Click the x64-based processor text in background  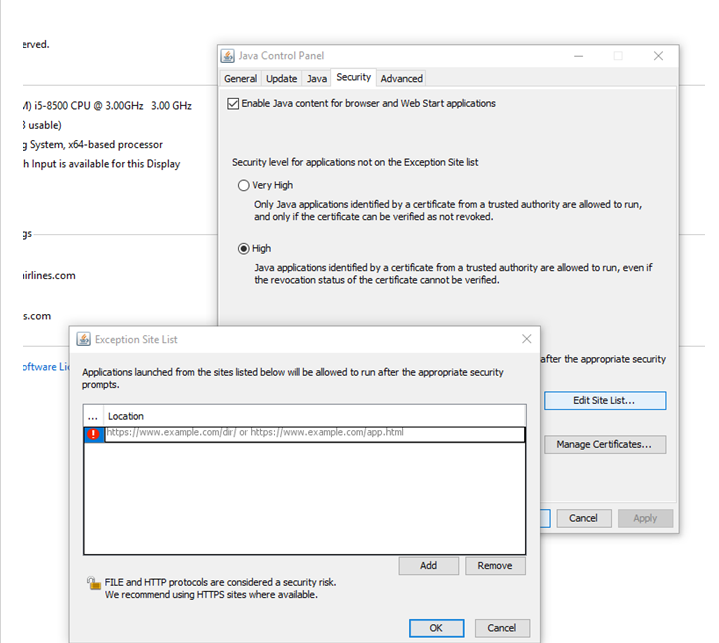pyautogui.click(x=116, y=144)
